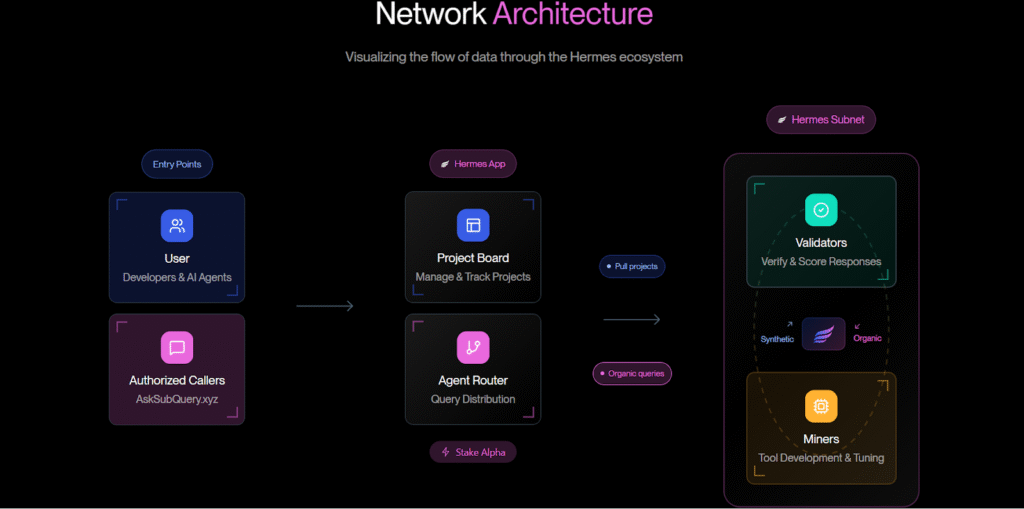The width and height of the screenshot is (1024, 509).
Task: Click the Synthetic label with arrow
Action: pyautogui.click(x=777, y=338)
